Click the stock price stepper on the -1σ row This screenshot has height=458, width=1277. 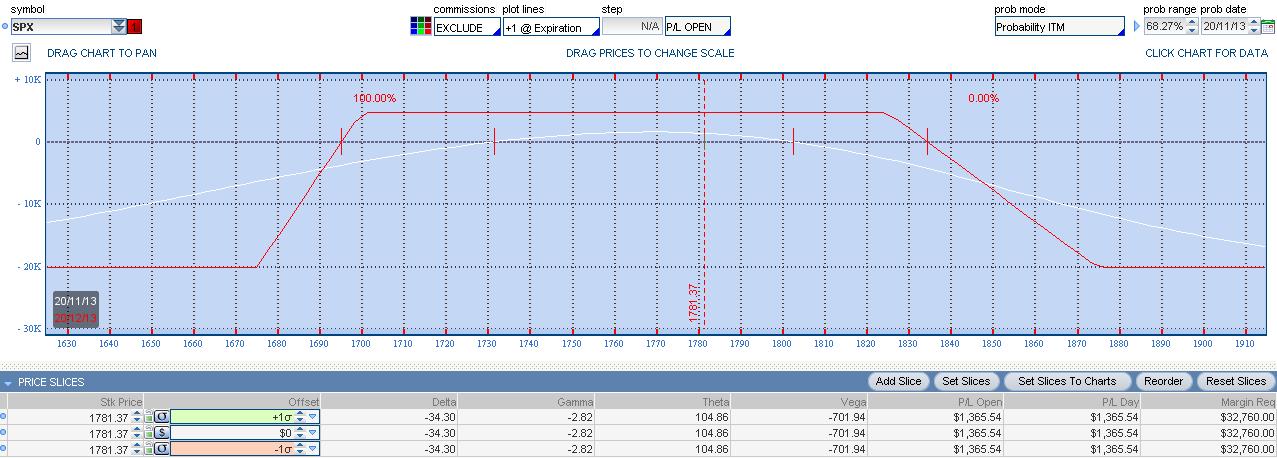coord(138,450)
